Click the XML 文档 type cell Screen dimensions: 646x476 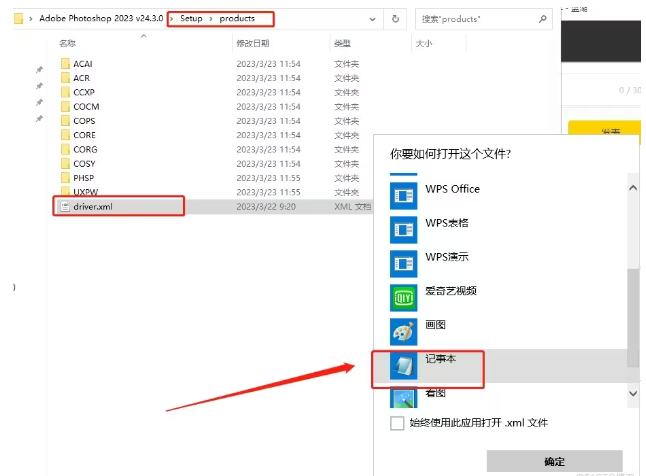353,206
